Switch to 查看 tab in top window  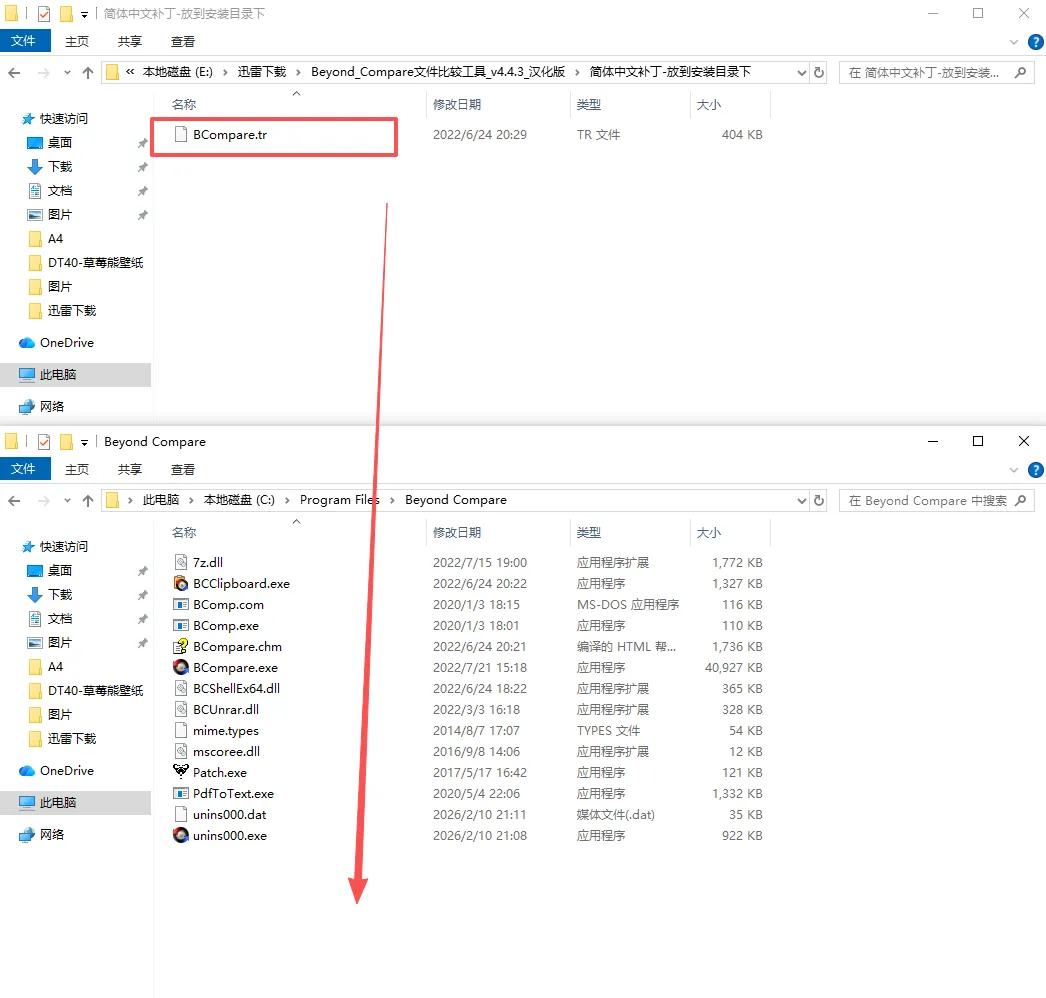[x=183, y=41]
